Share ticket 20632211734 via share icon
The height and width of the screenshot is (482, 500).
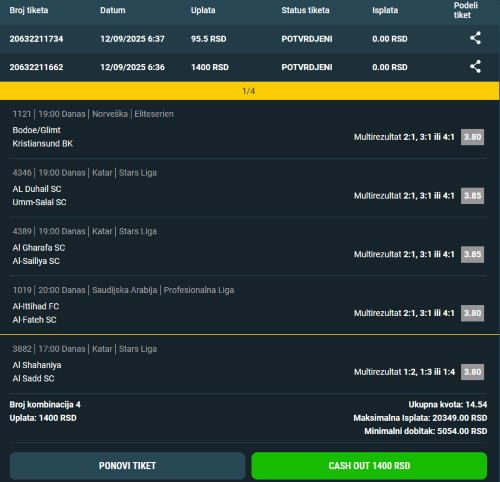tap(475, 38)
